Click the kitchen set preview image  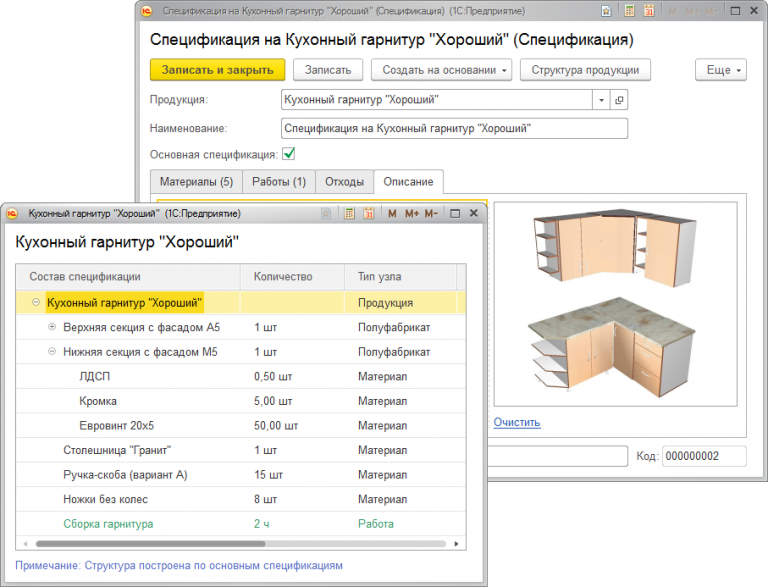[x=616, y=304]
